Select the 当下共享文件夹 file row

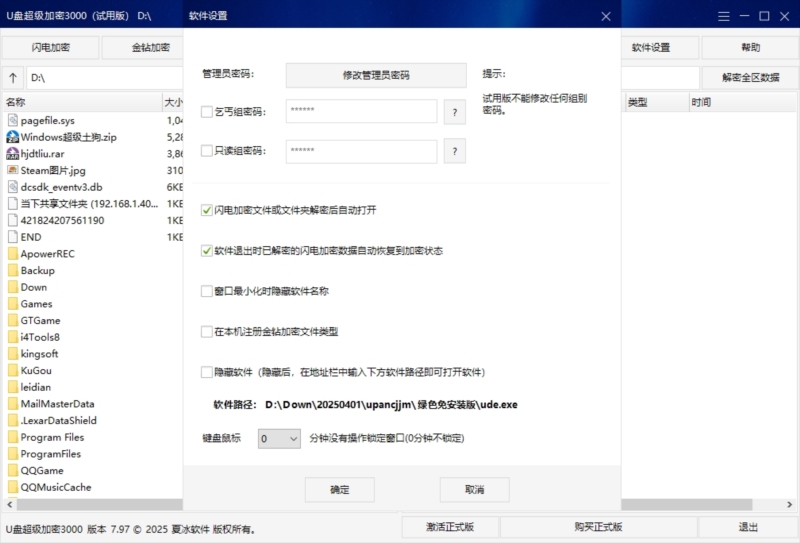pos(93,204)
